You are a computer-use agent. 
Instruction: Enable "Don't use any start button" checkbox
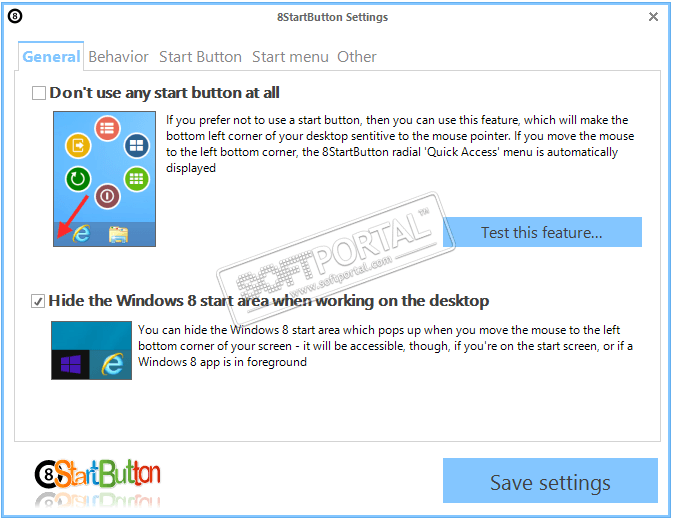[x=39, y=93]
